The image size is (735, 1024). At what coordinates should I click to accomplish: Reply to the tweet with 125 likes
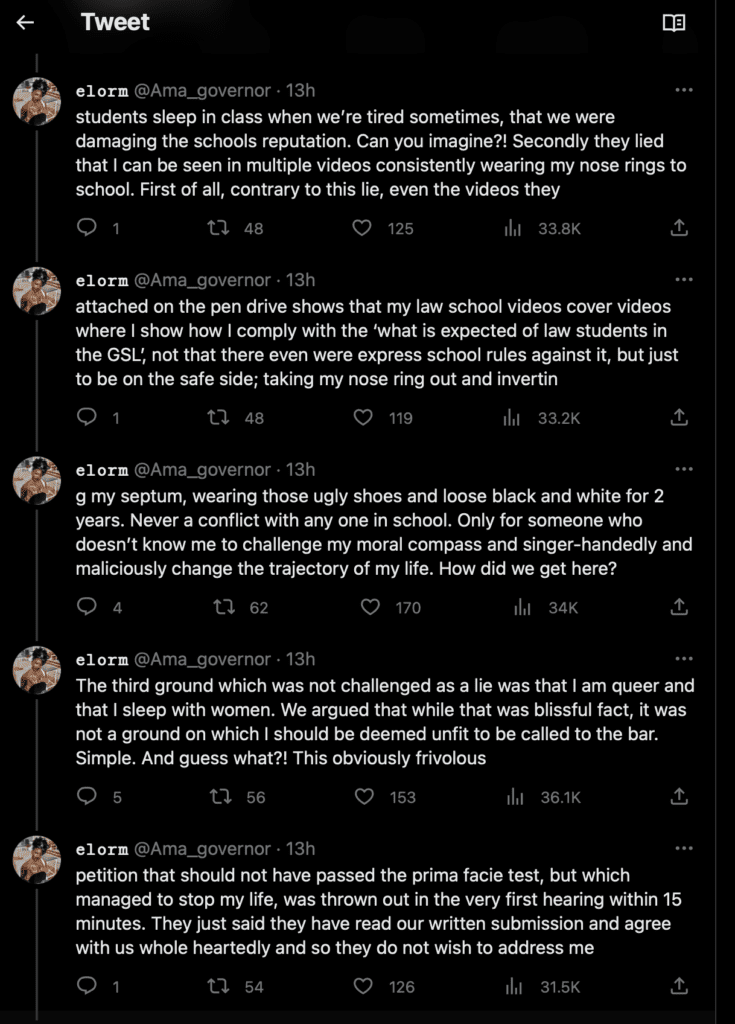pos(87,228)
